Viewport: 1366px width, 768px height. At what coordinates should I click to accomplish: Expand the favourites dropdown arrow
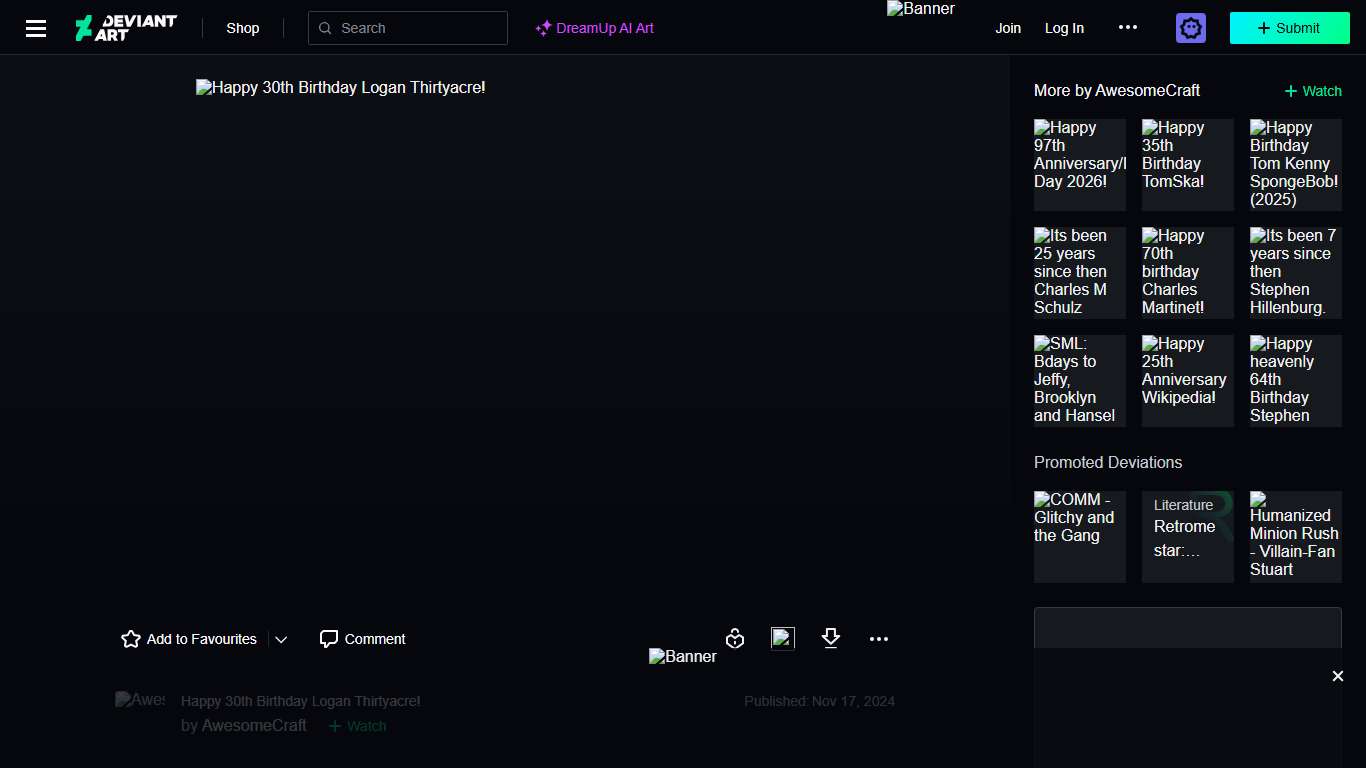[281, 640]
